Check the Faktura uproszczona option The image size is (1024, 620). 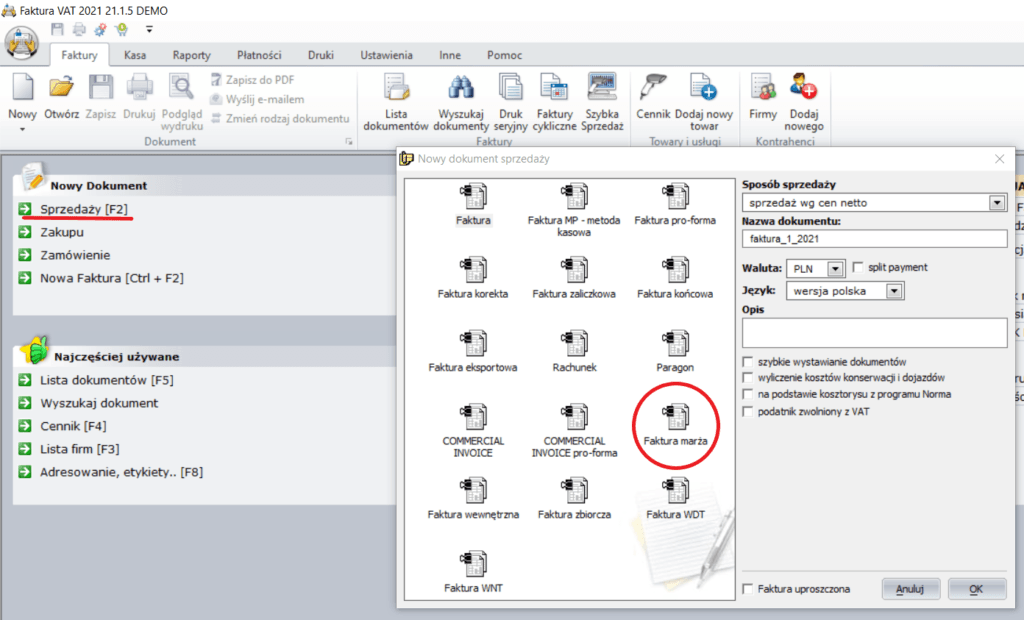(x=748, y=589)
